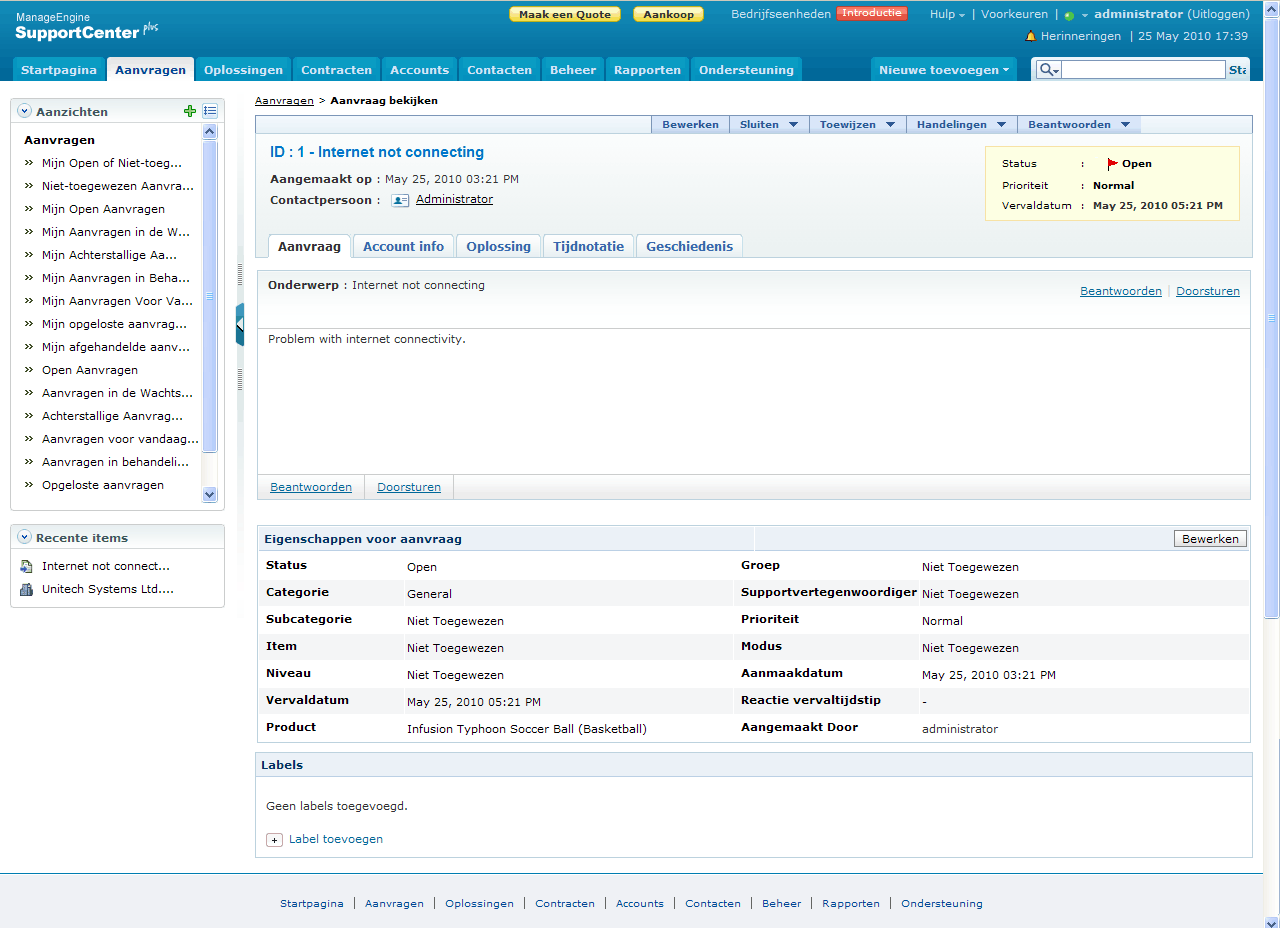Open the Rapporten main tab
This screenshot has width=1280, height=933.
(x=648, y=70)
